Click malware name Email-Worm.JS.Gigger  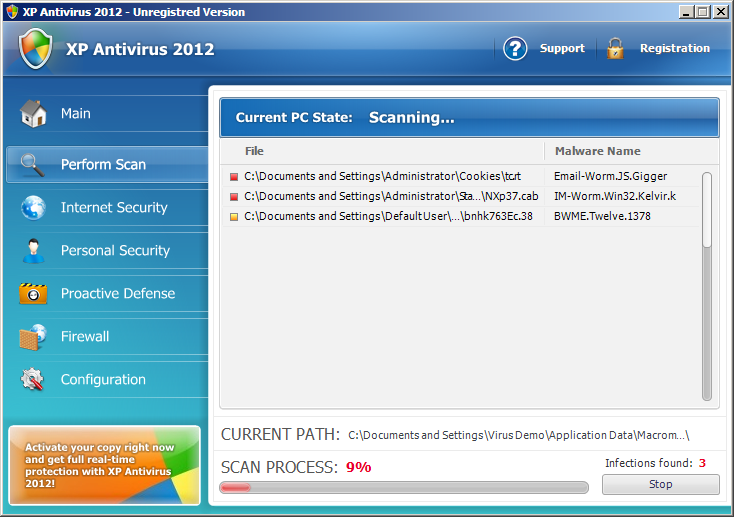point(610,177)
